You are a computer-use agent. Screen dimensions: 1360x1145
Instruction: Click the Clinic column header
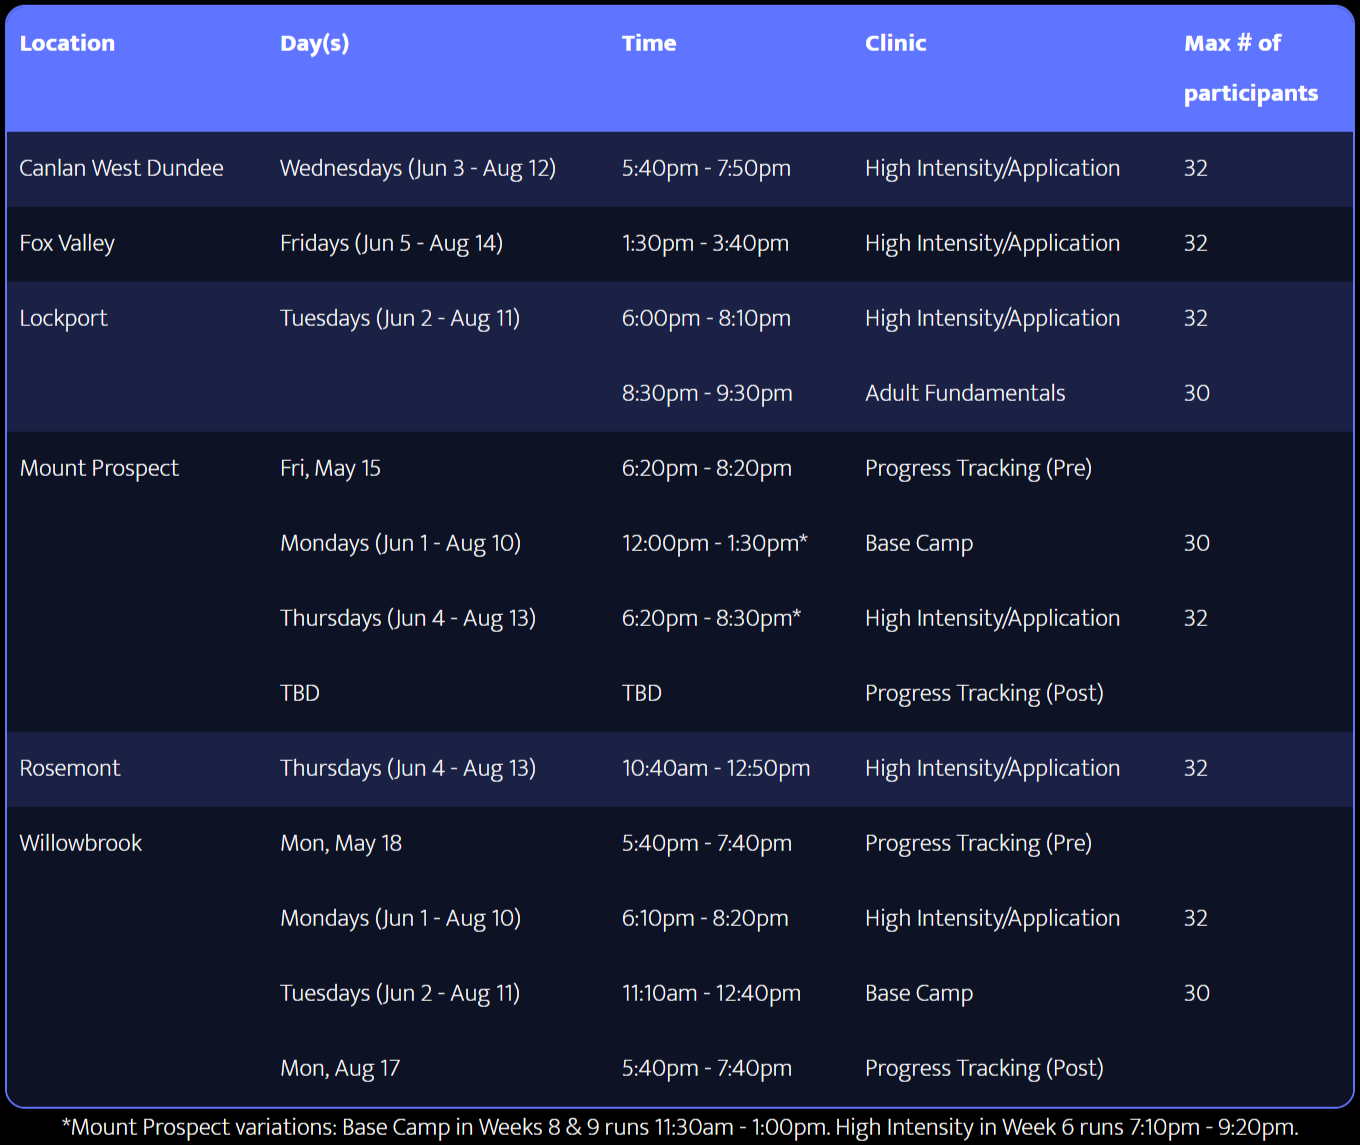tap(894, 43)
